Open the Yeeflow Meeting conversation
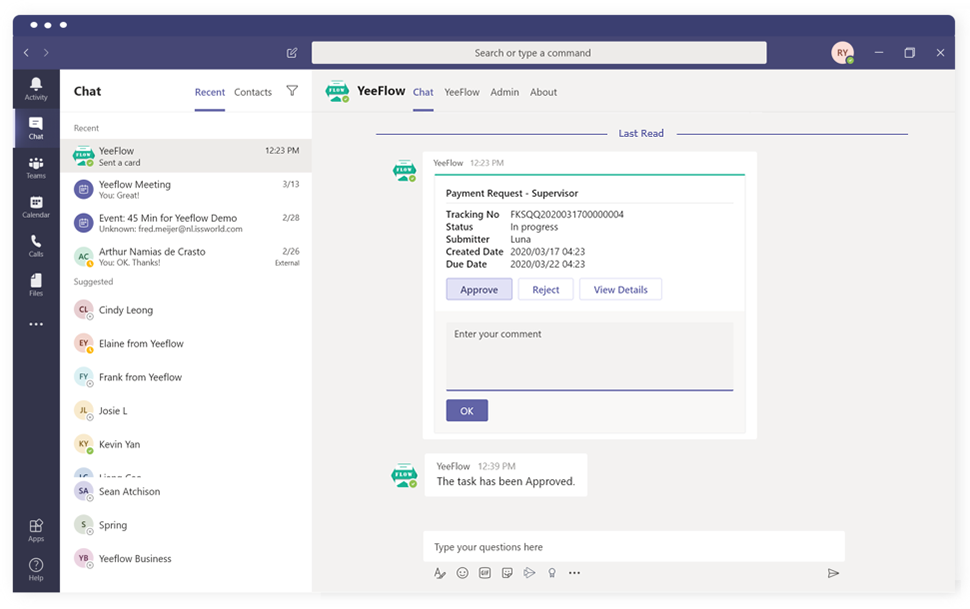The image size is (970, 609). tap(186, 189)
